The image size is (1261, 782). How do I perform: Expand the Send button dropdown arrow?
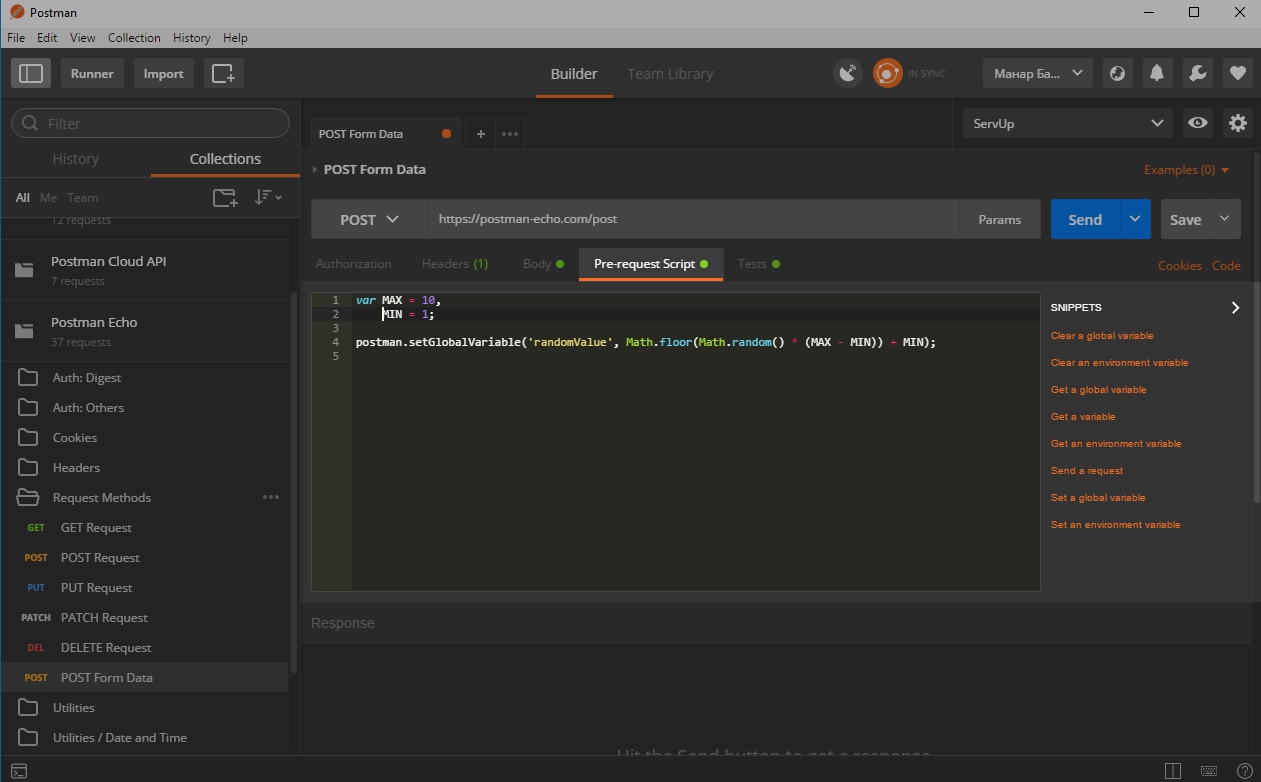point(1135,219)
